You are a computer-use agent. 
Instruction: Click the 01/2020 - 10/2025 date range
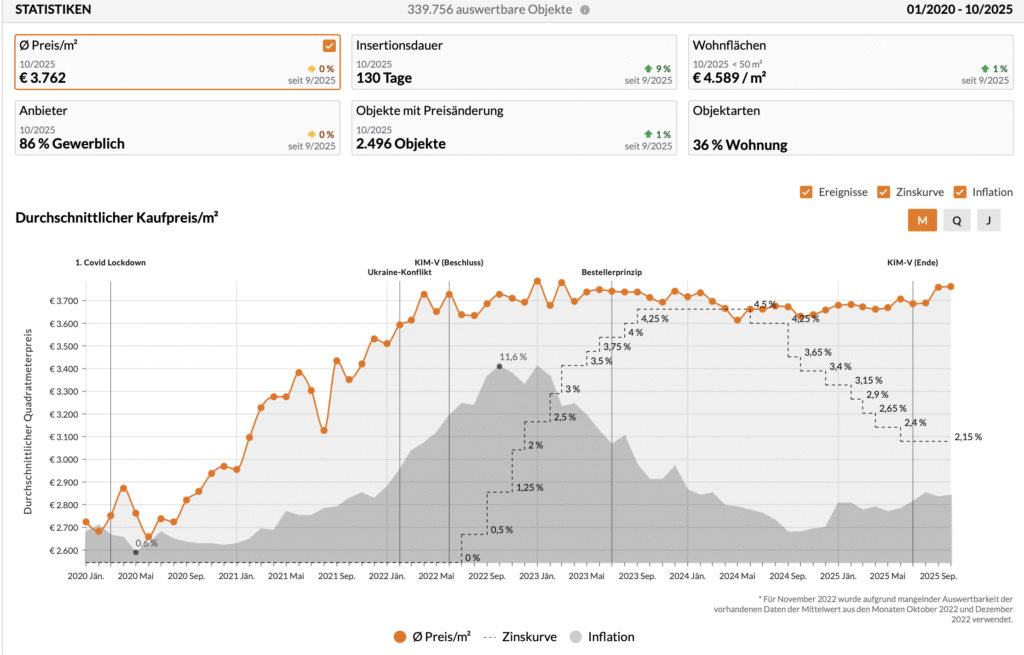(959, 10)
